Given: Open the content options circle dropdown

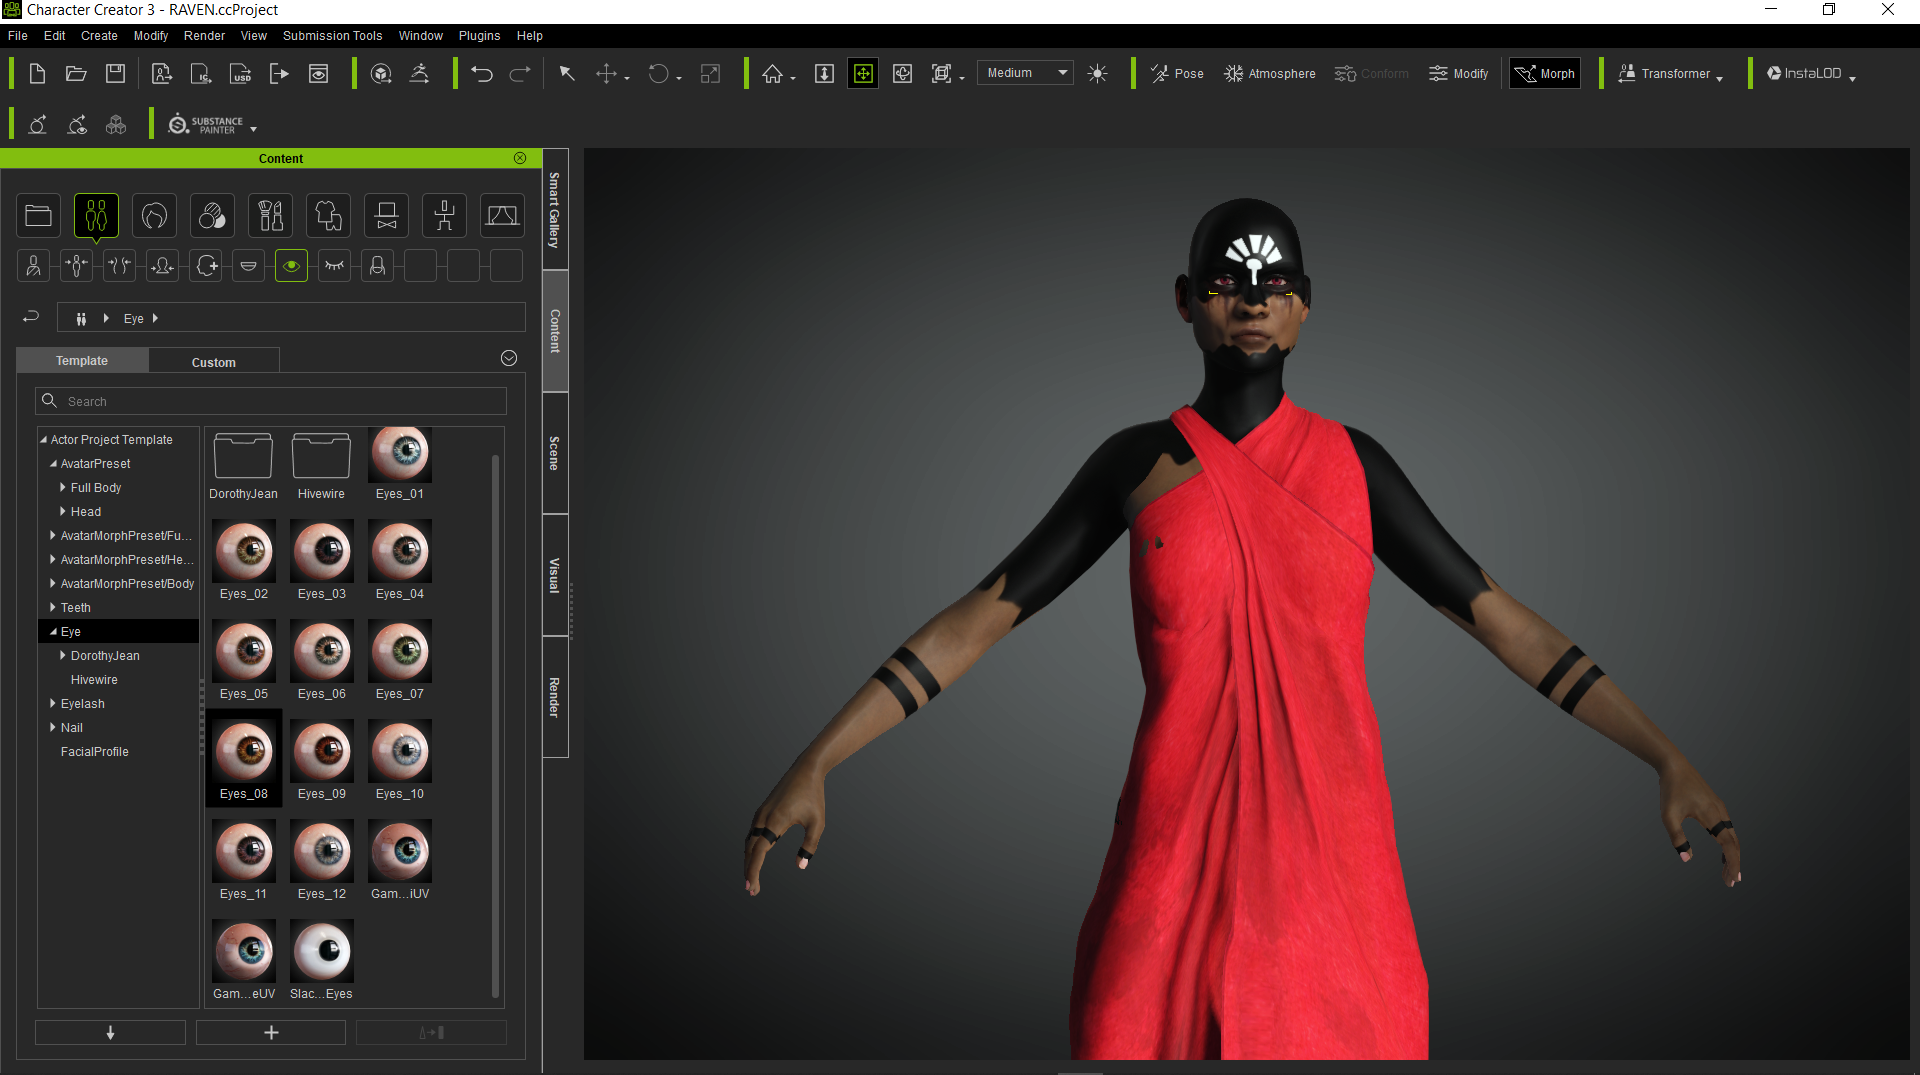Looking at the screenshot, I should click(509, 358).
